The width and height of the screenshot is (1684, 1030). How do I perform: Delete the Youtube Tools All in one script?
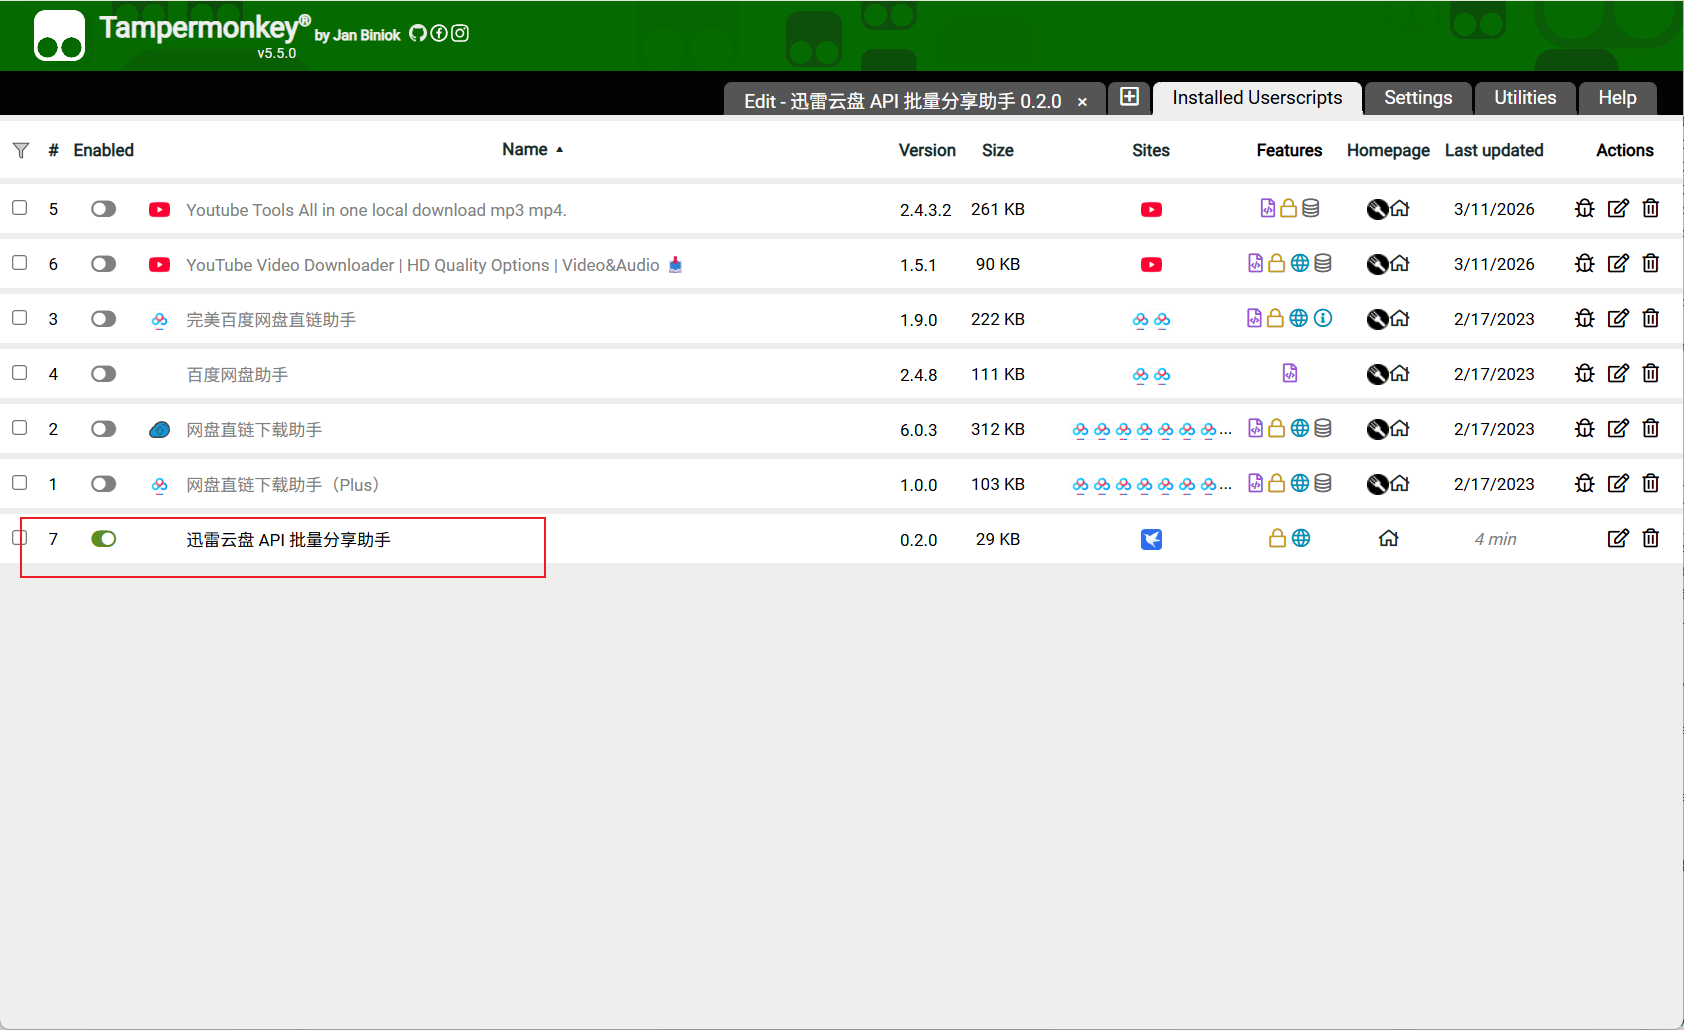[1651, 208]
